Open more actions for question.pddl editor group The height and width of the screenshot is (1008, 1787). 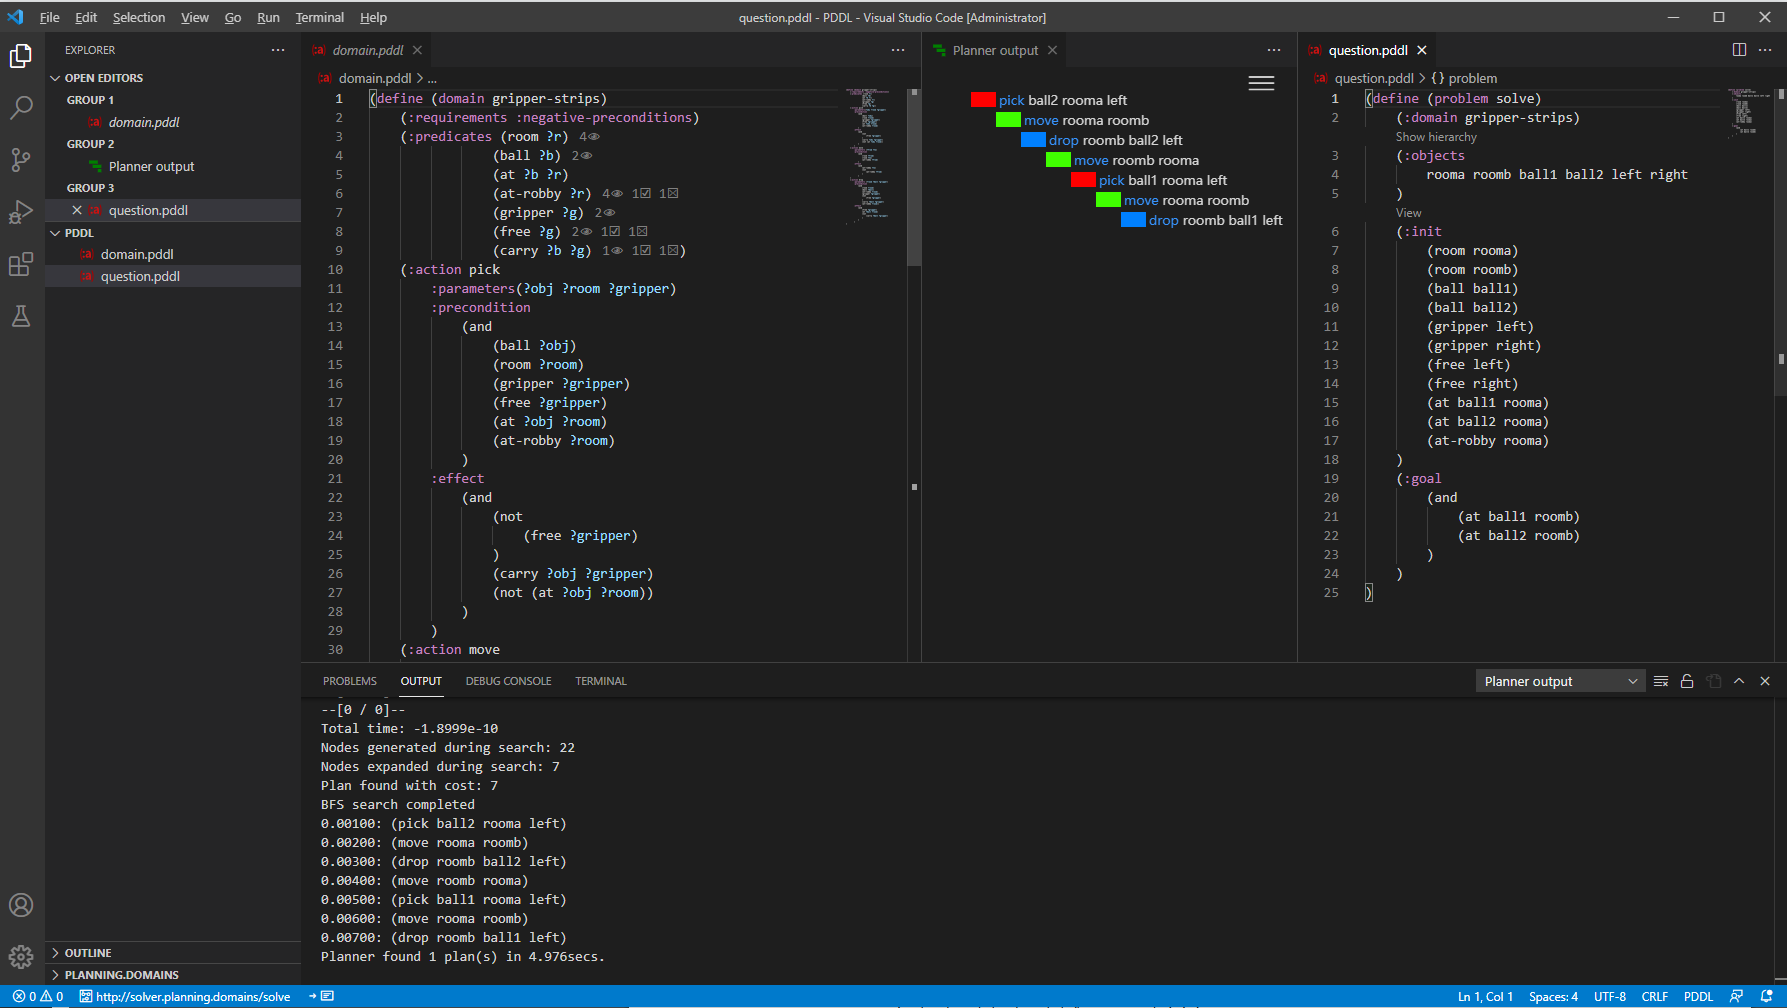1765,50
